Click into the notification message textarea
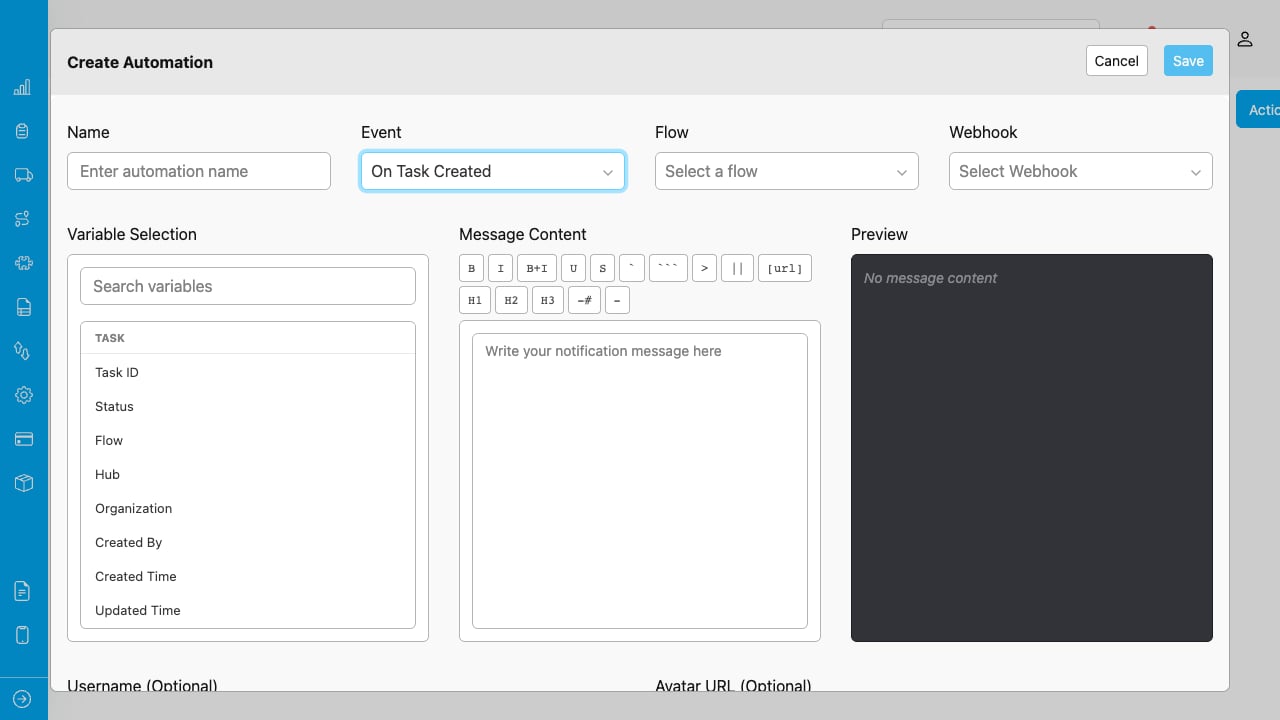The image size is (1280, 720). (x=640, y=481)
